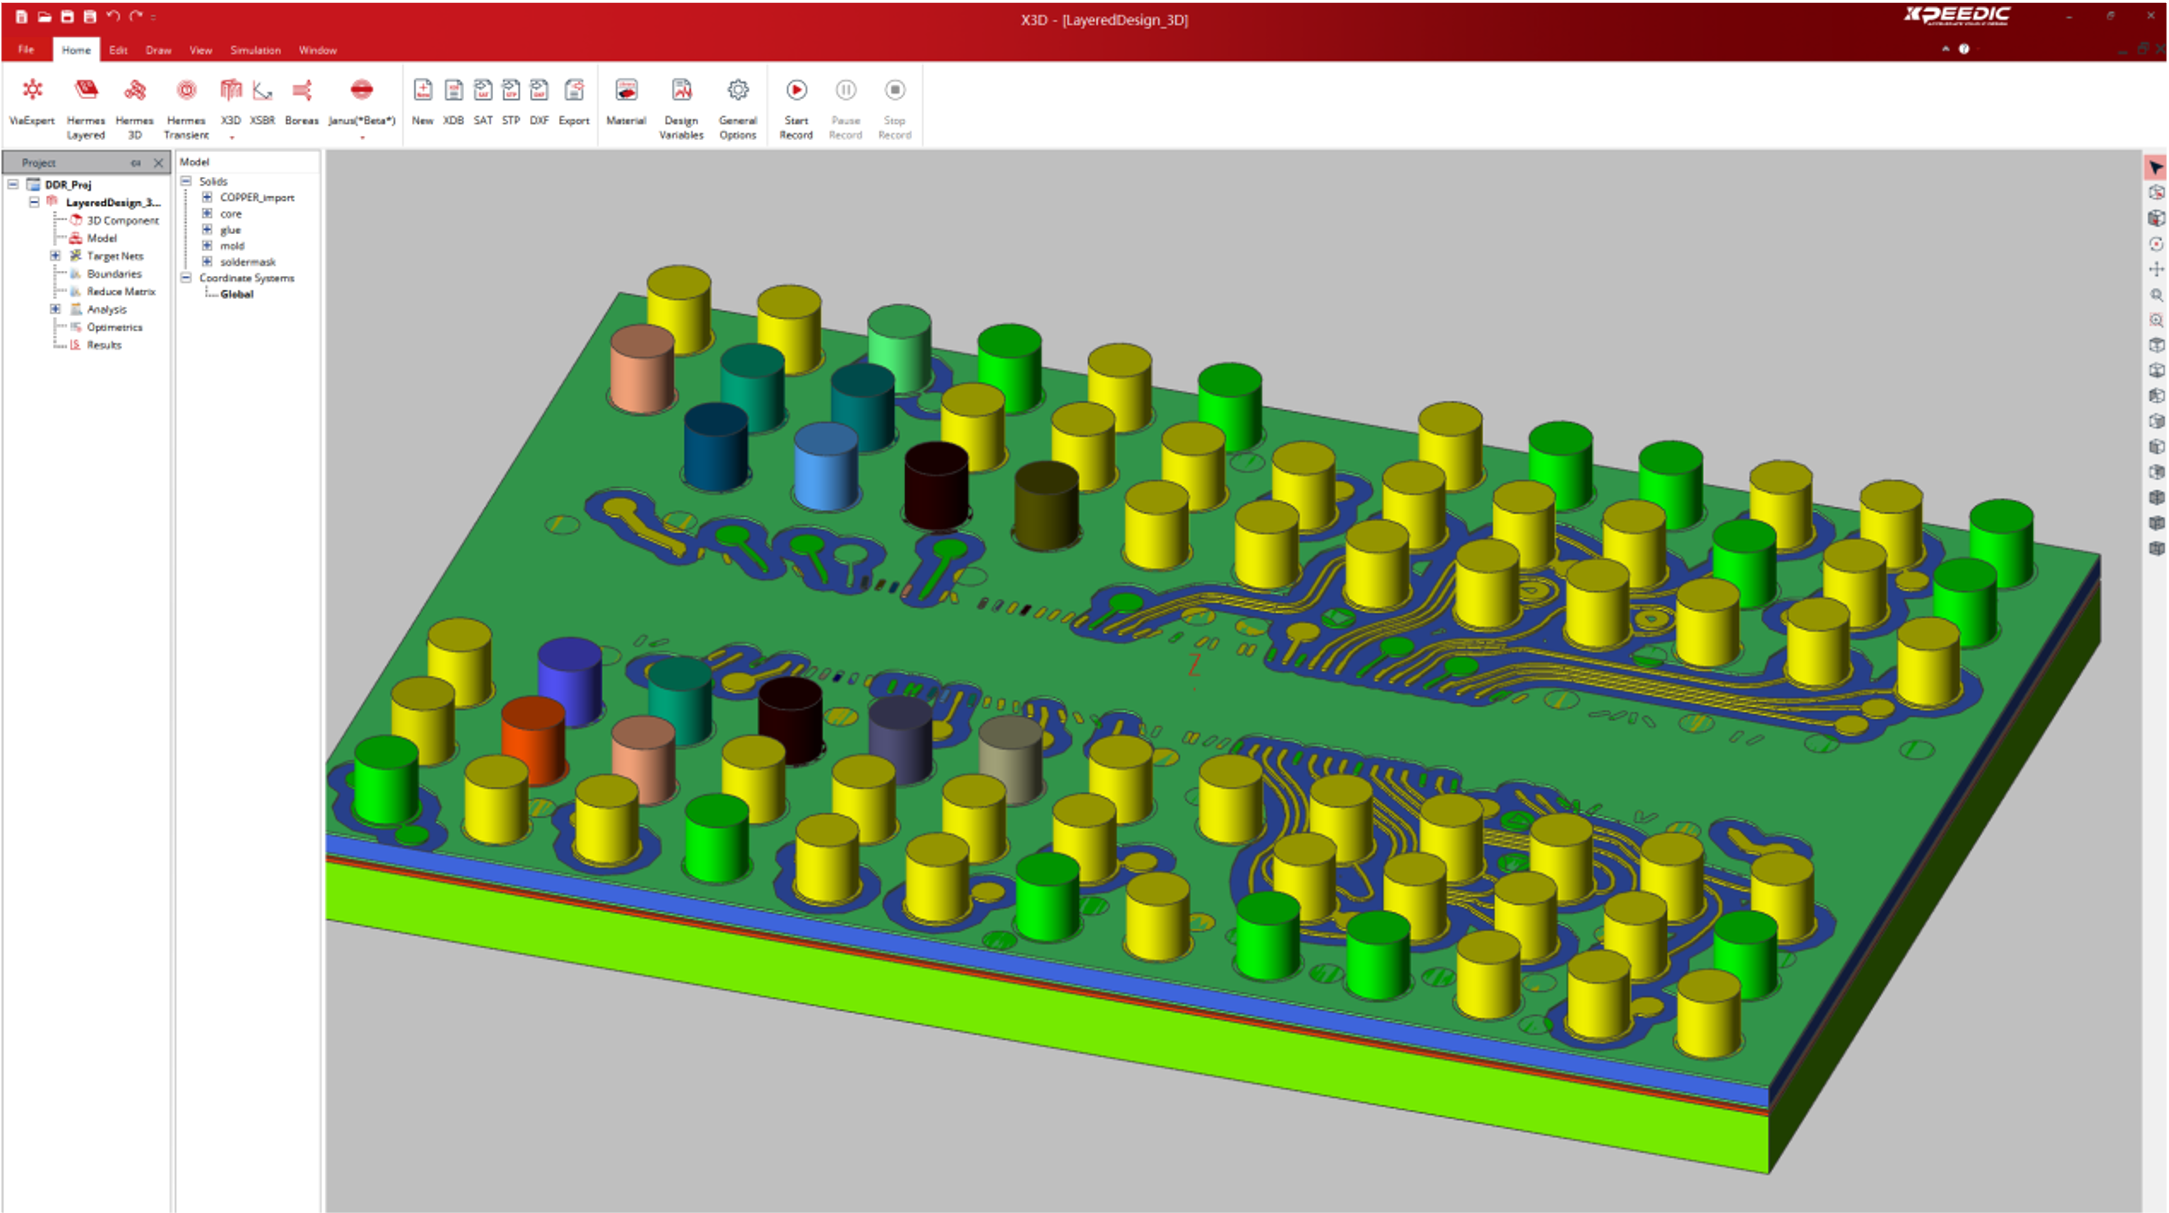The image size is (2169, 1213).
Task: Expand the Target Nets node
Action: tap(55, 256)
